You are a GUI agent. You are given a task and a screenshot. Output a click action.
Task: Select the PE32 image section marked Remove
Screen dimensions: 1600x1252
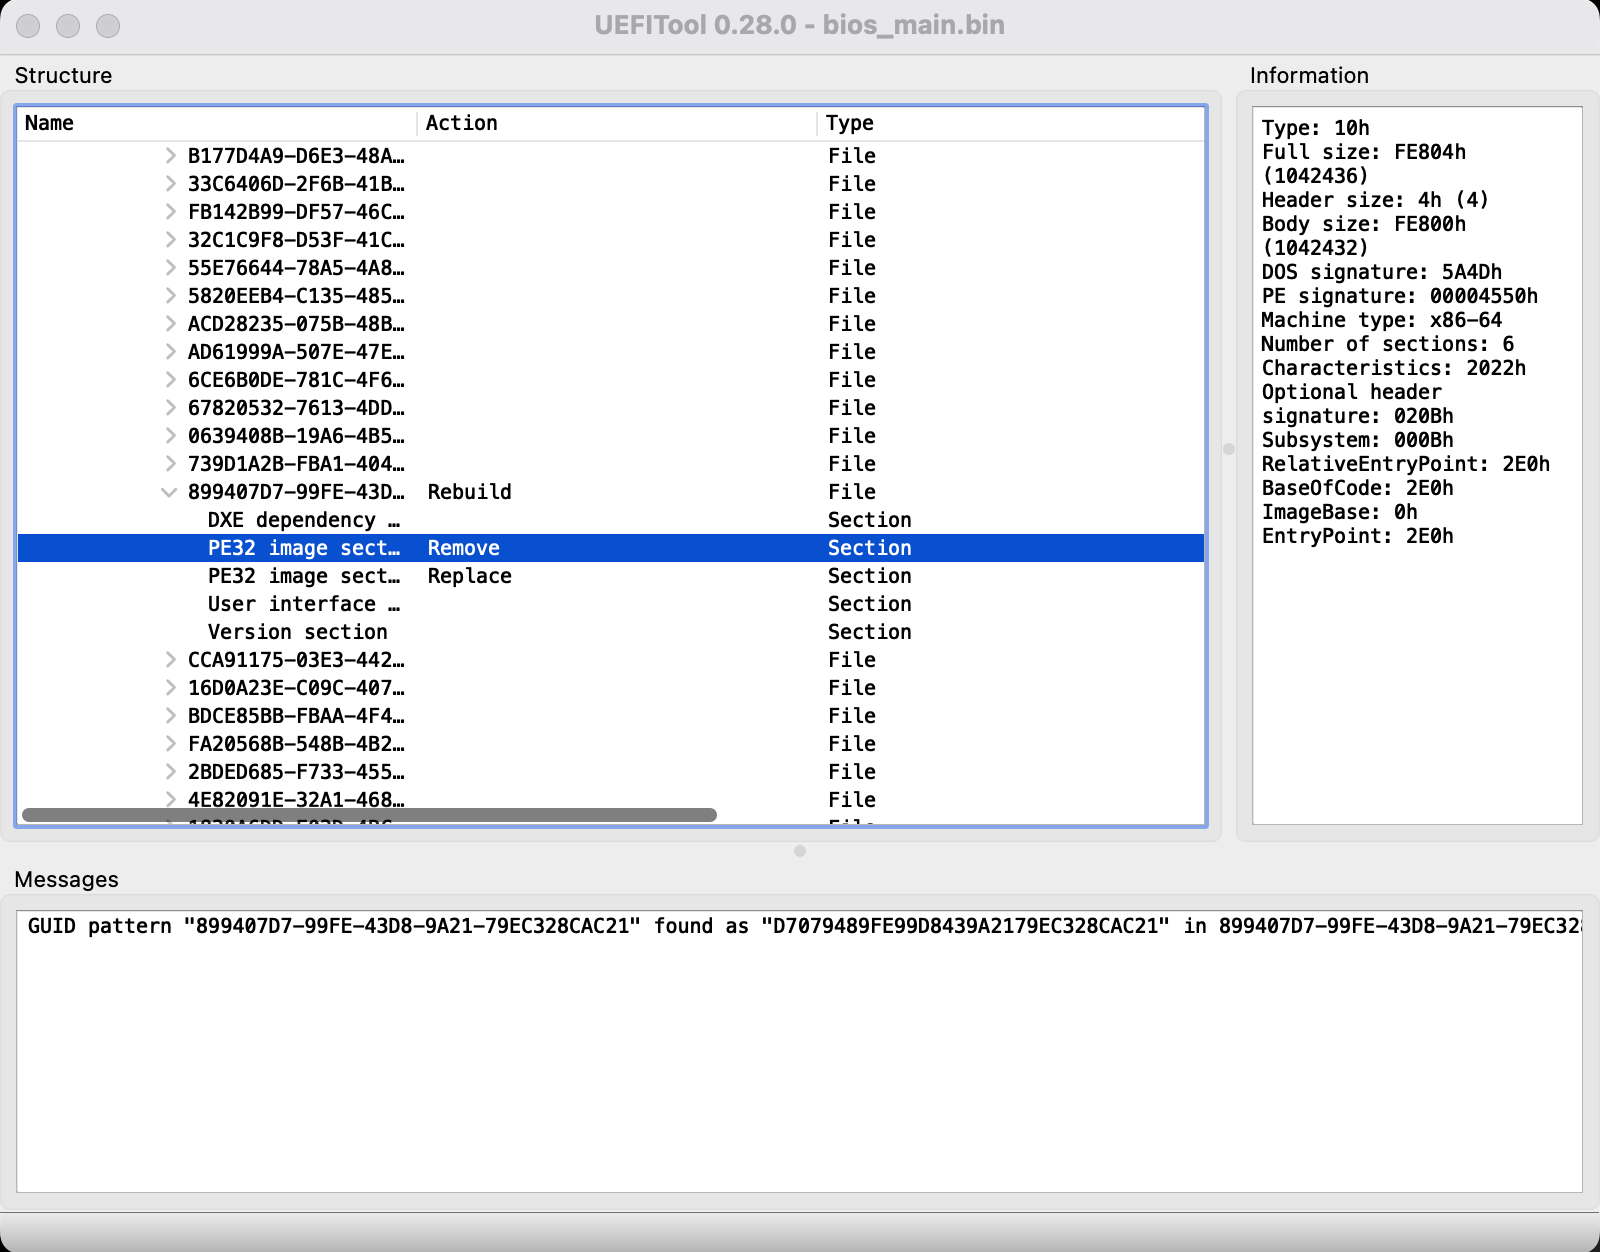[x=611, y=548]
